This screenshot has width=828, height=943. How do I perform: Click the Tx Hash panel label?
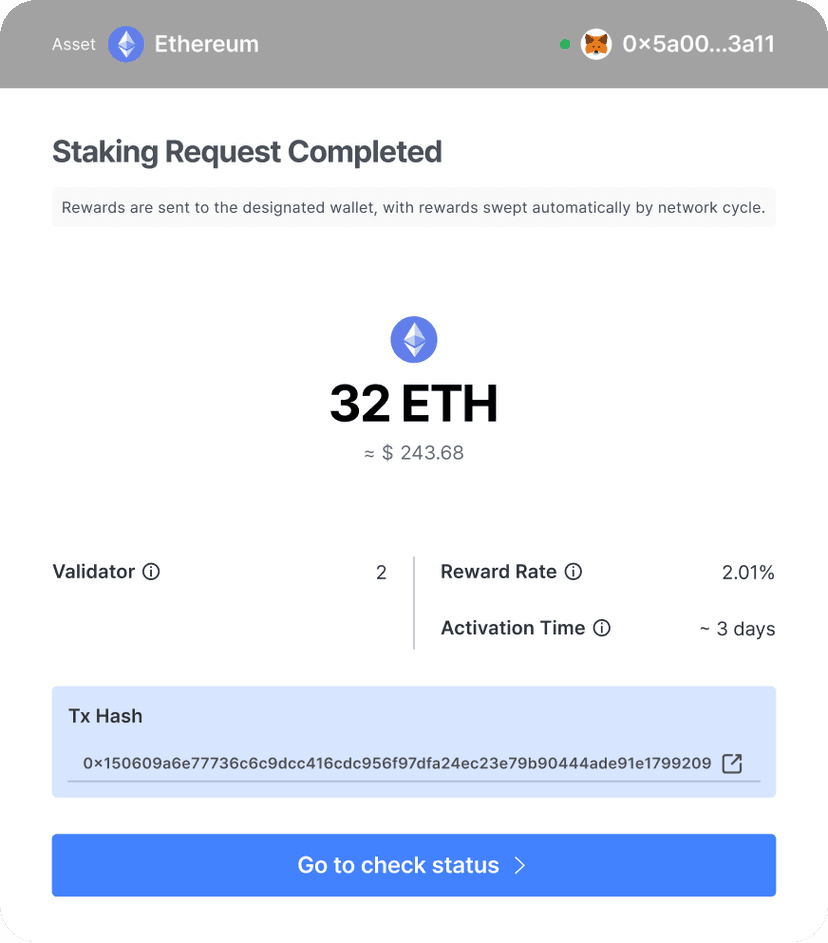coord(105,716)
